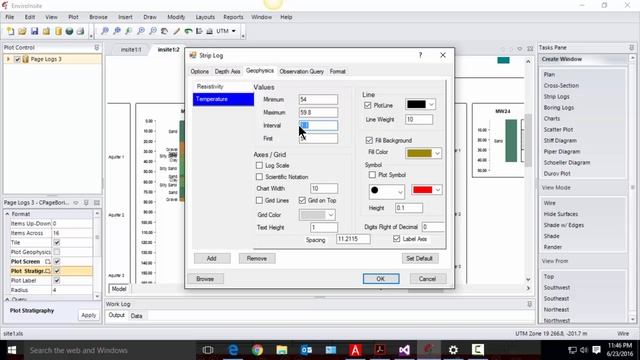Click the Remove button
Viewport: 640px width, 360px height.
click(x=257, y=258)
